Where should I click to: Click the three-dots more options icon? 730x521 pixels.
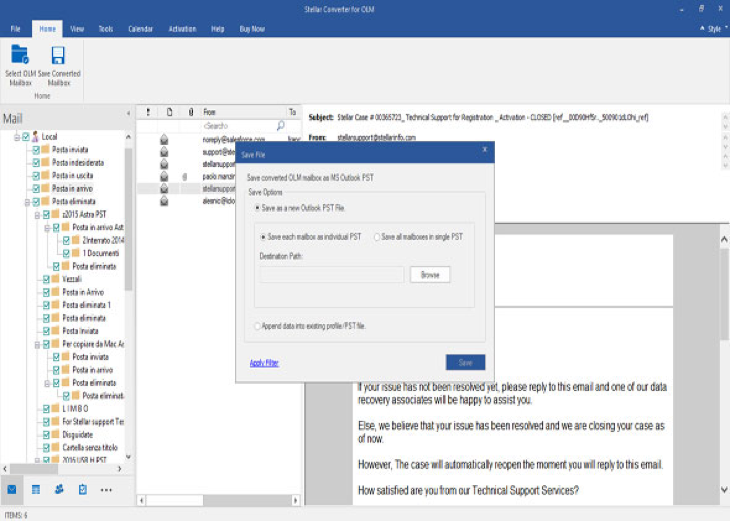(x=106, y=490)
